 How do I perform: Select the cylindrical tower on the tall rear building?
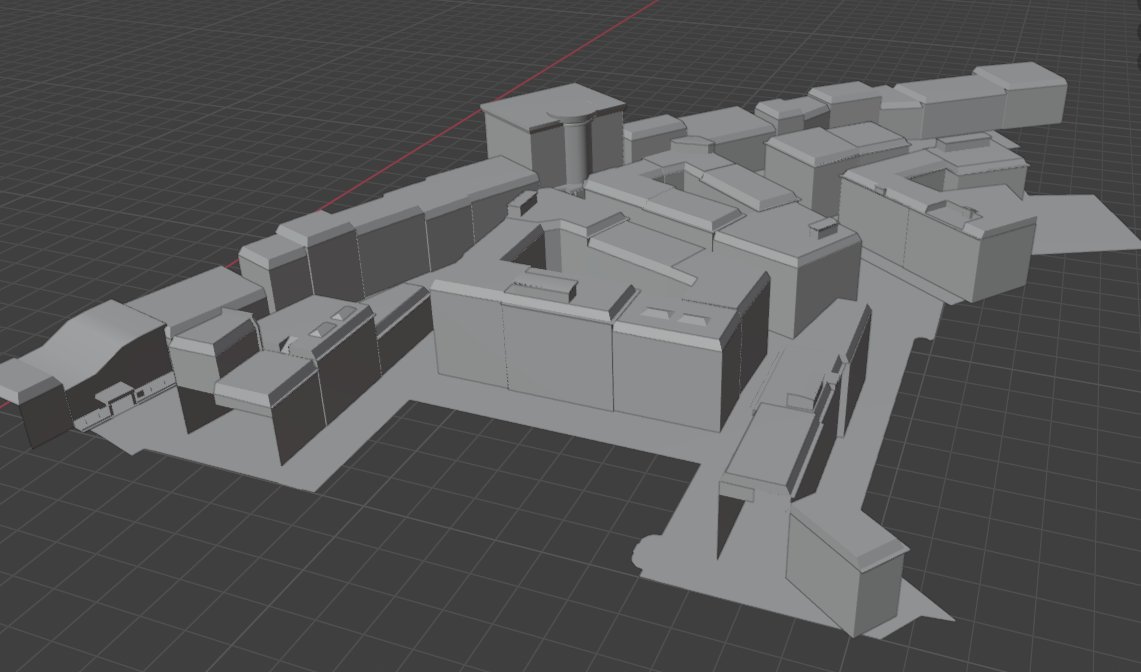click(576, 150)
